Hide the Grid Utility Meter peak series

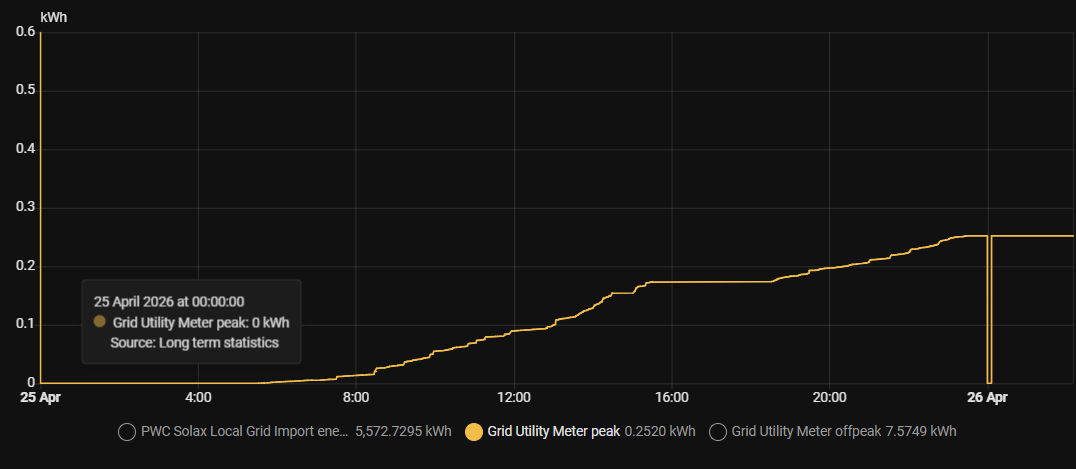point(473,432)
